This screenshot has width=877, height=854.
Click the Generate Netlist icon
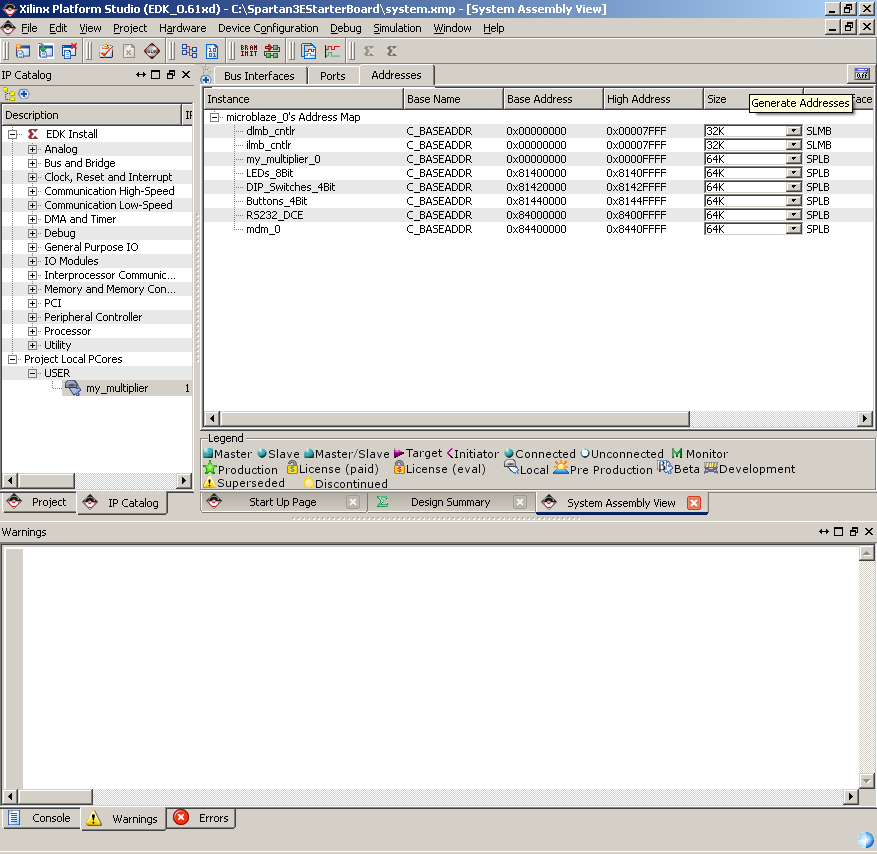(x=189, y=51)
